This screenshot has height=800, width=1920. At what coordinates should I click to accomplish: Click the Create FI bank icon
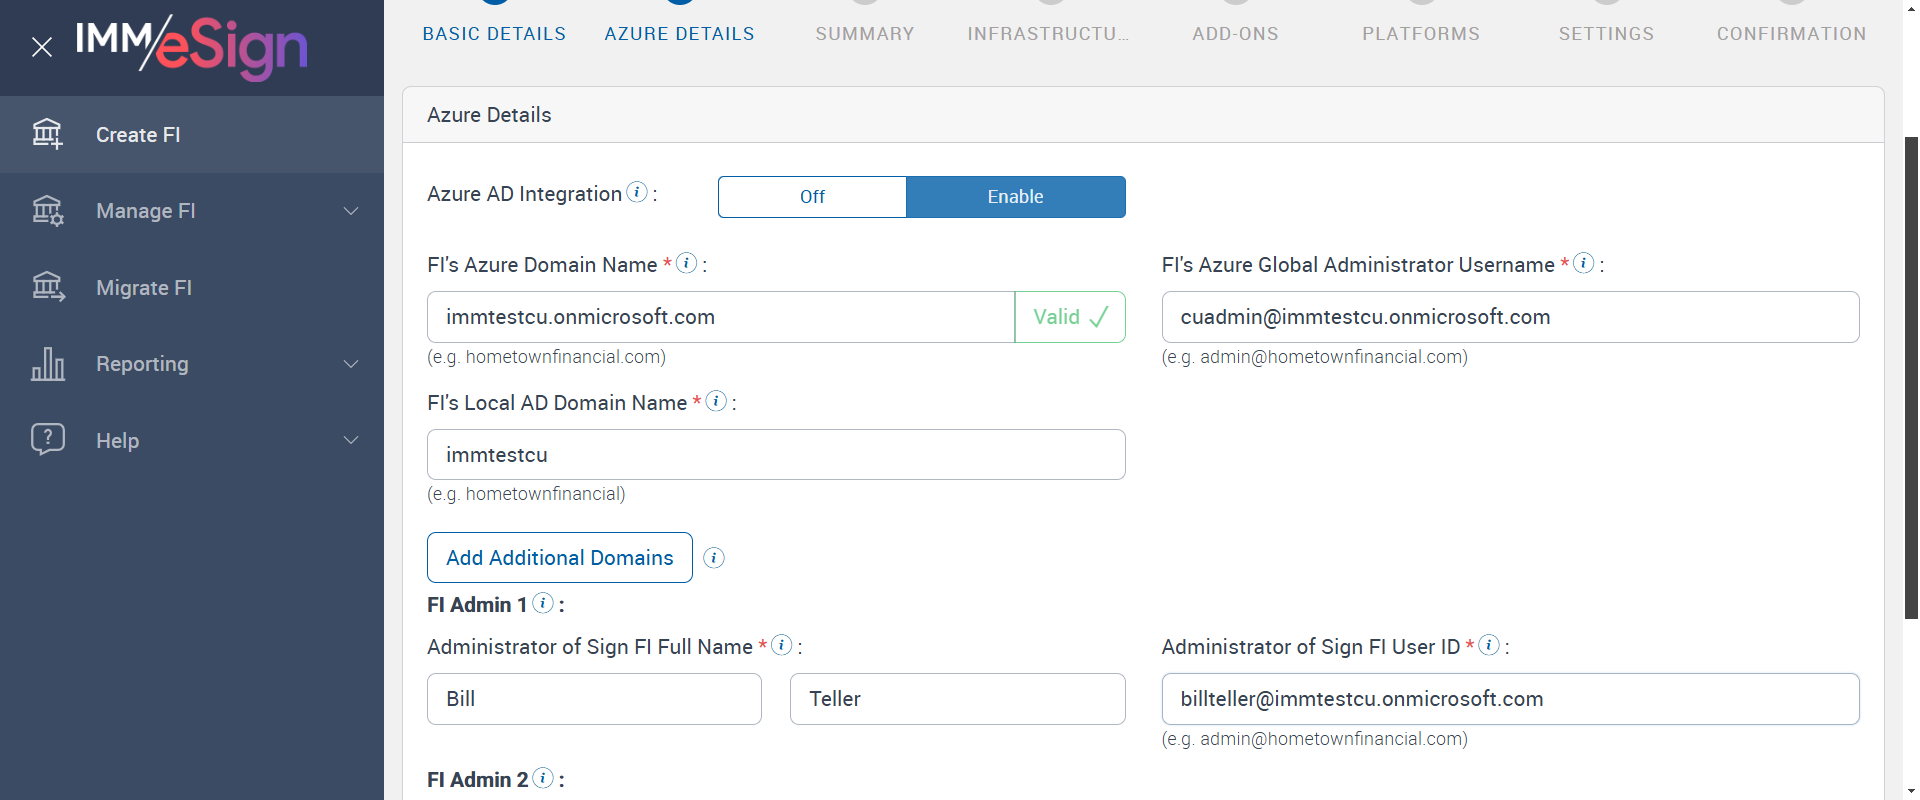(x=47, y=134)
